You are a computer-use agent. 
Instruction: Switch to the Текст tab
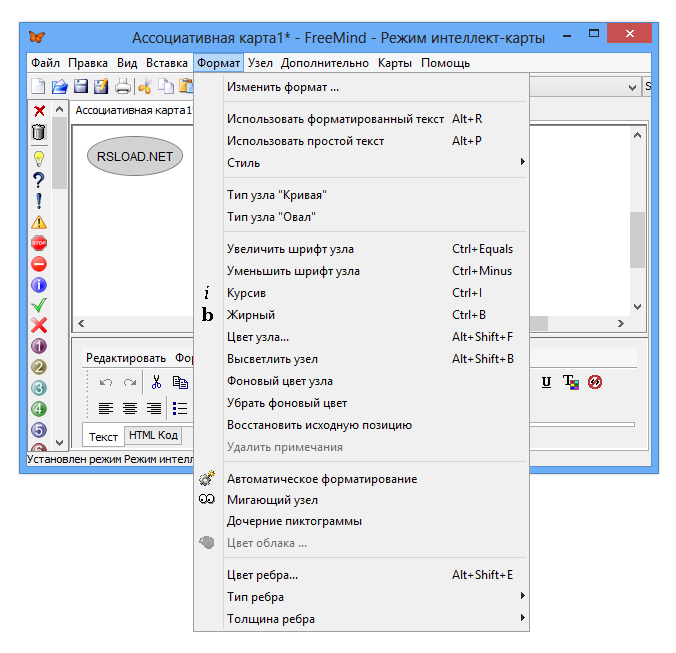[103, 437]
